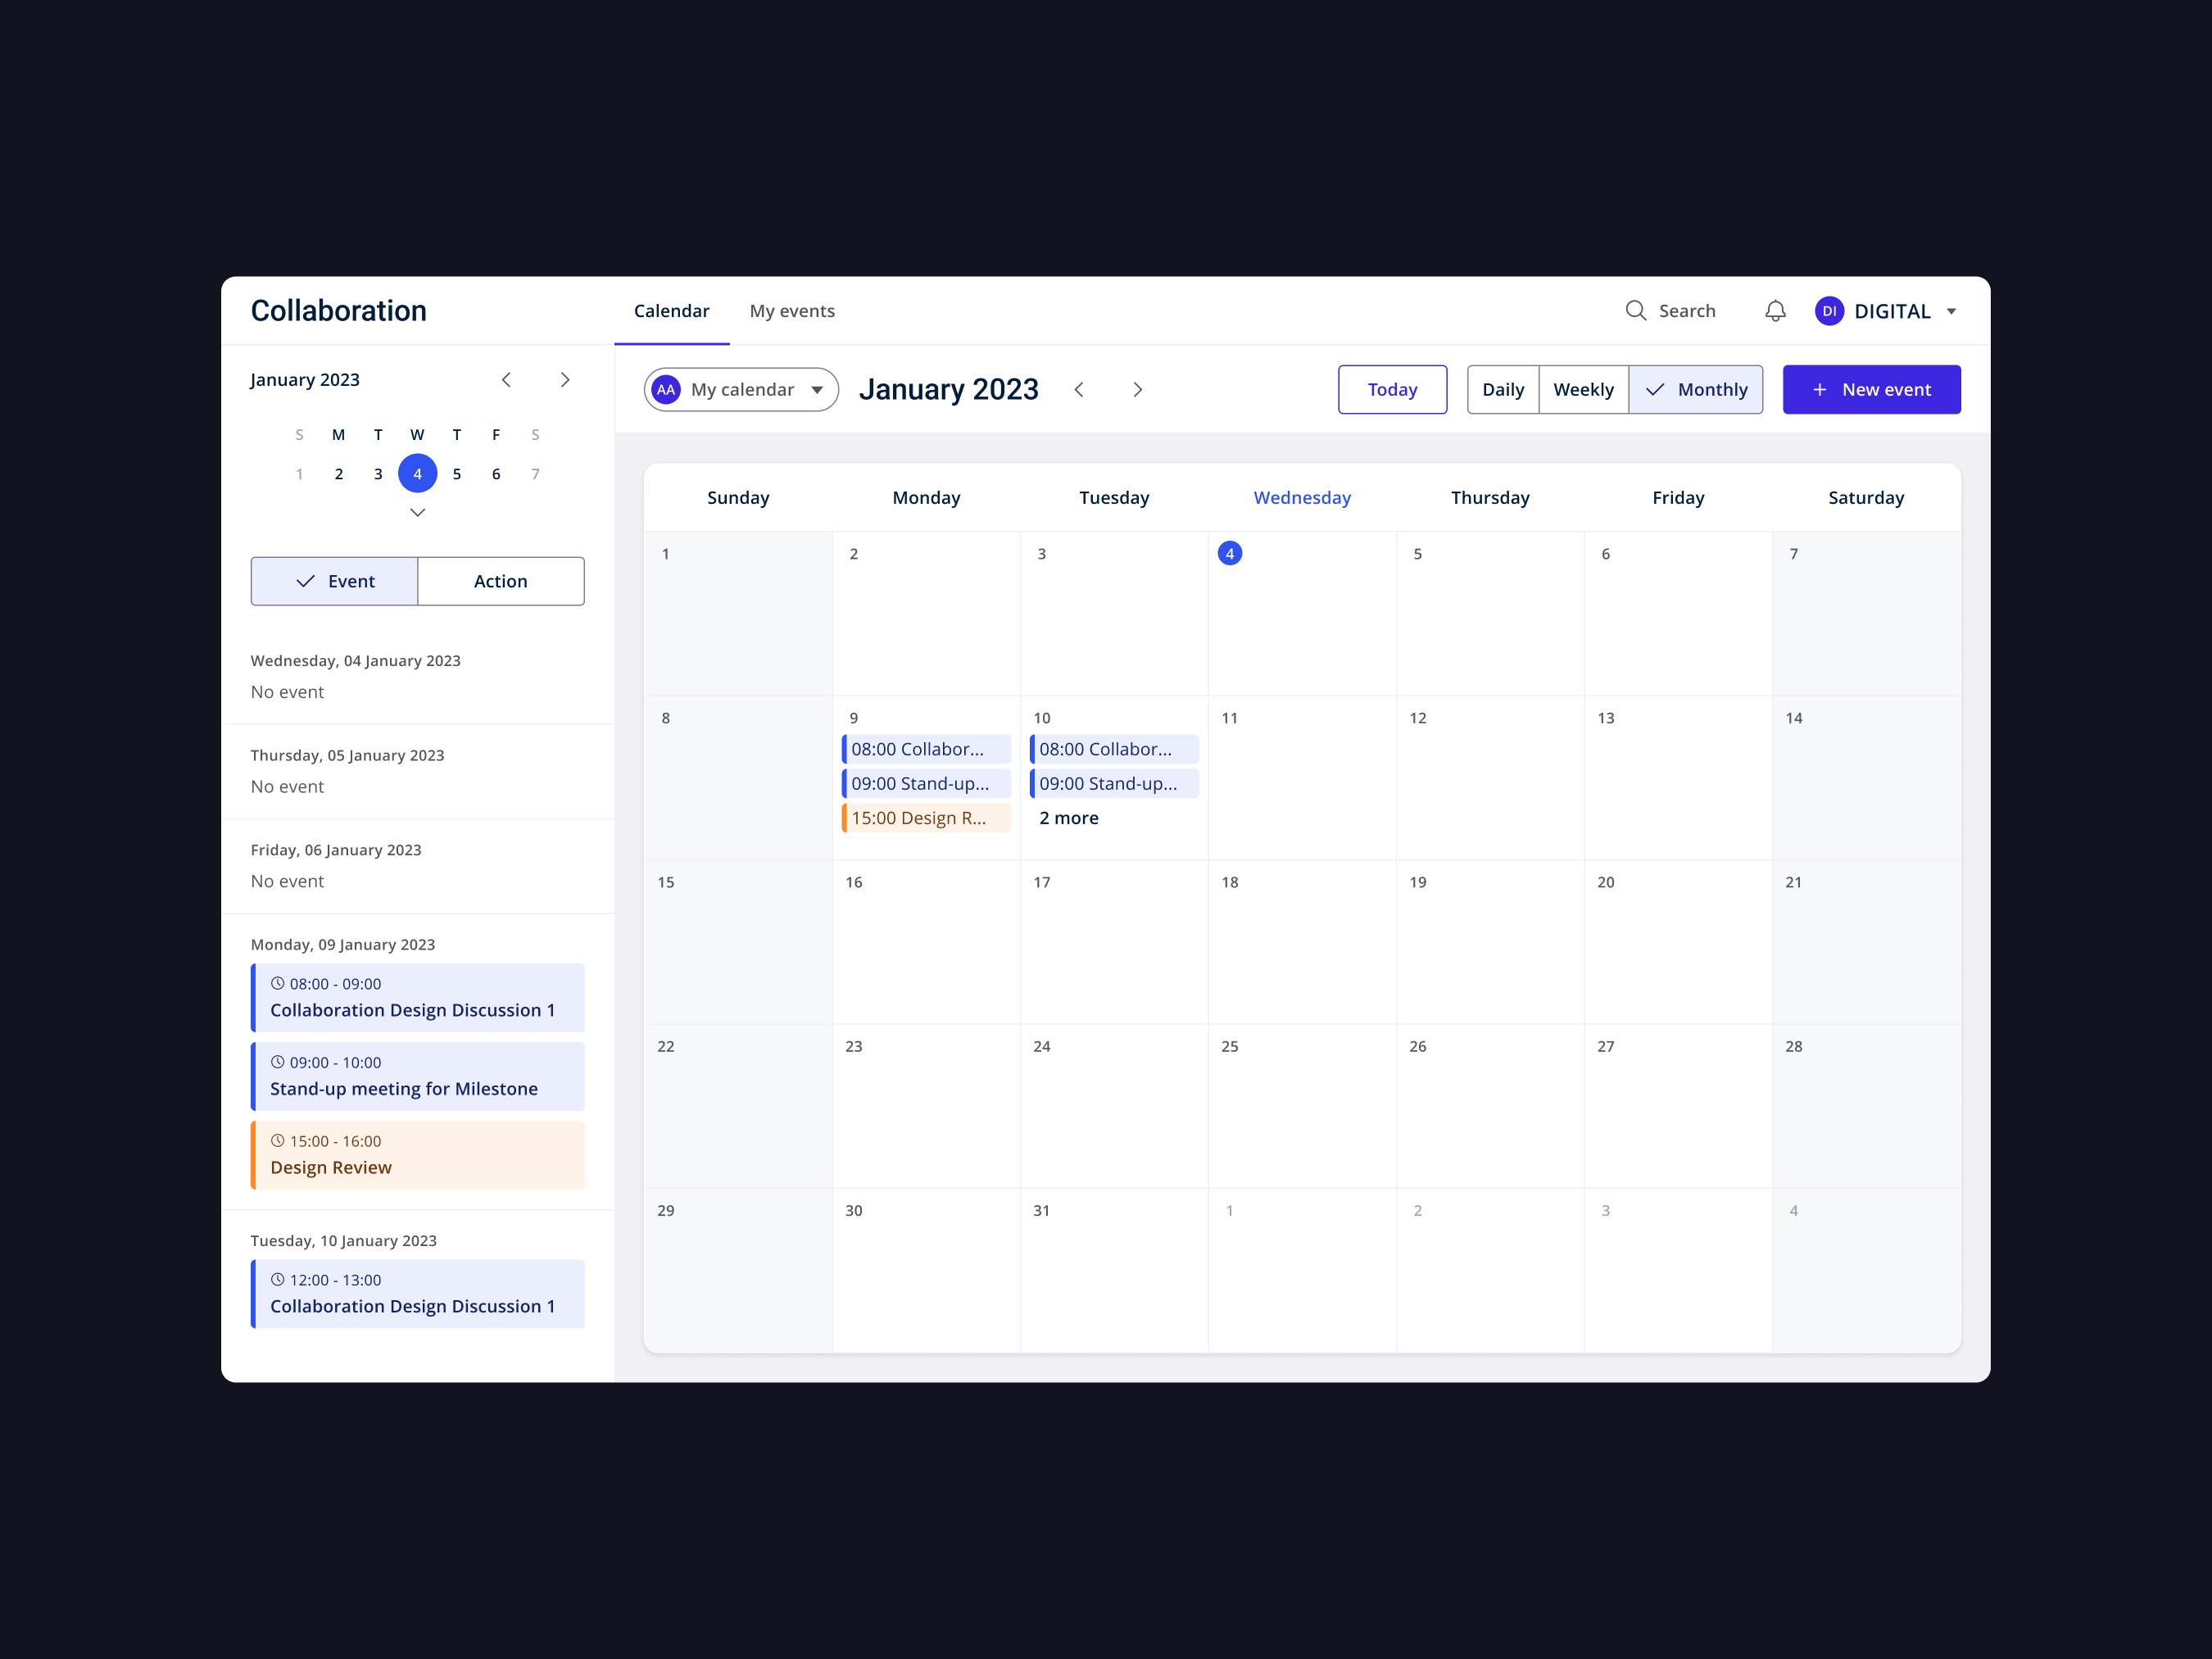Viewport: 2212px width, 1659px height.
Task: Expand the mini calendar with chevron down
Action: (418, 512)
